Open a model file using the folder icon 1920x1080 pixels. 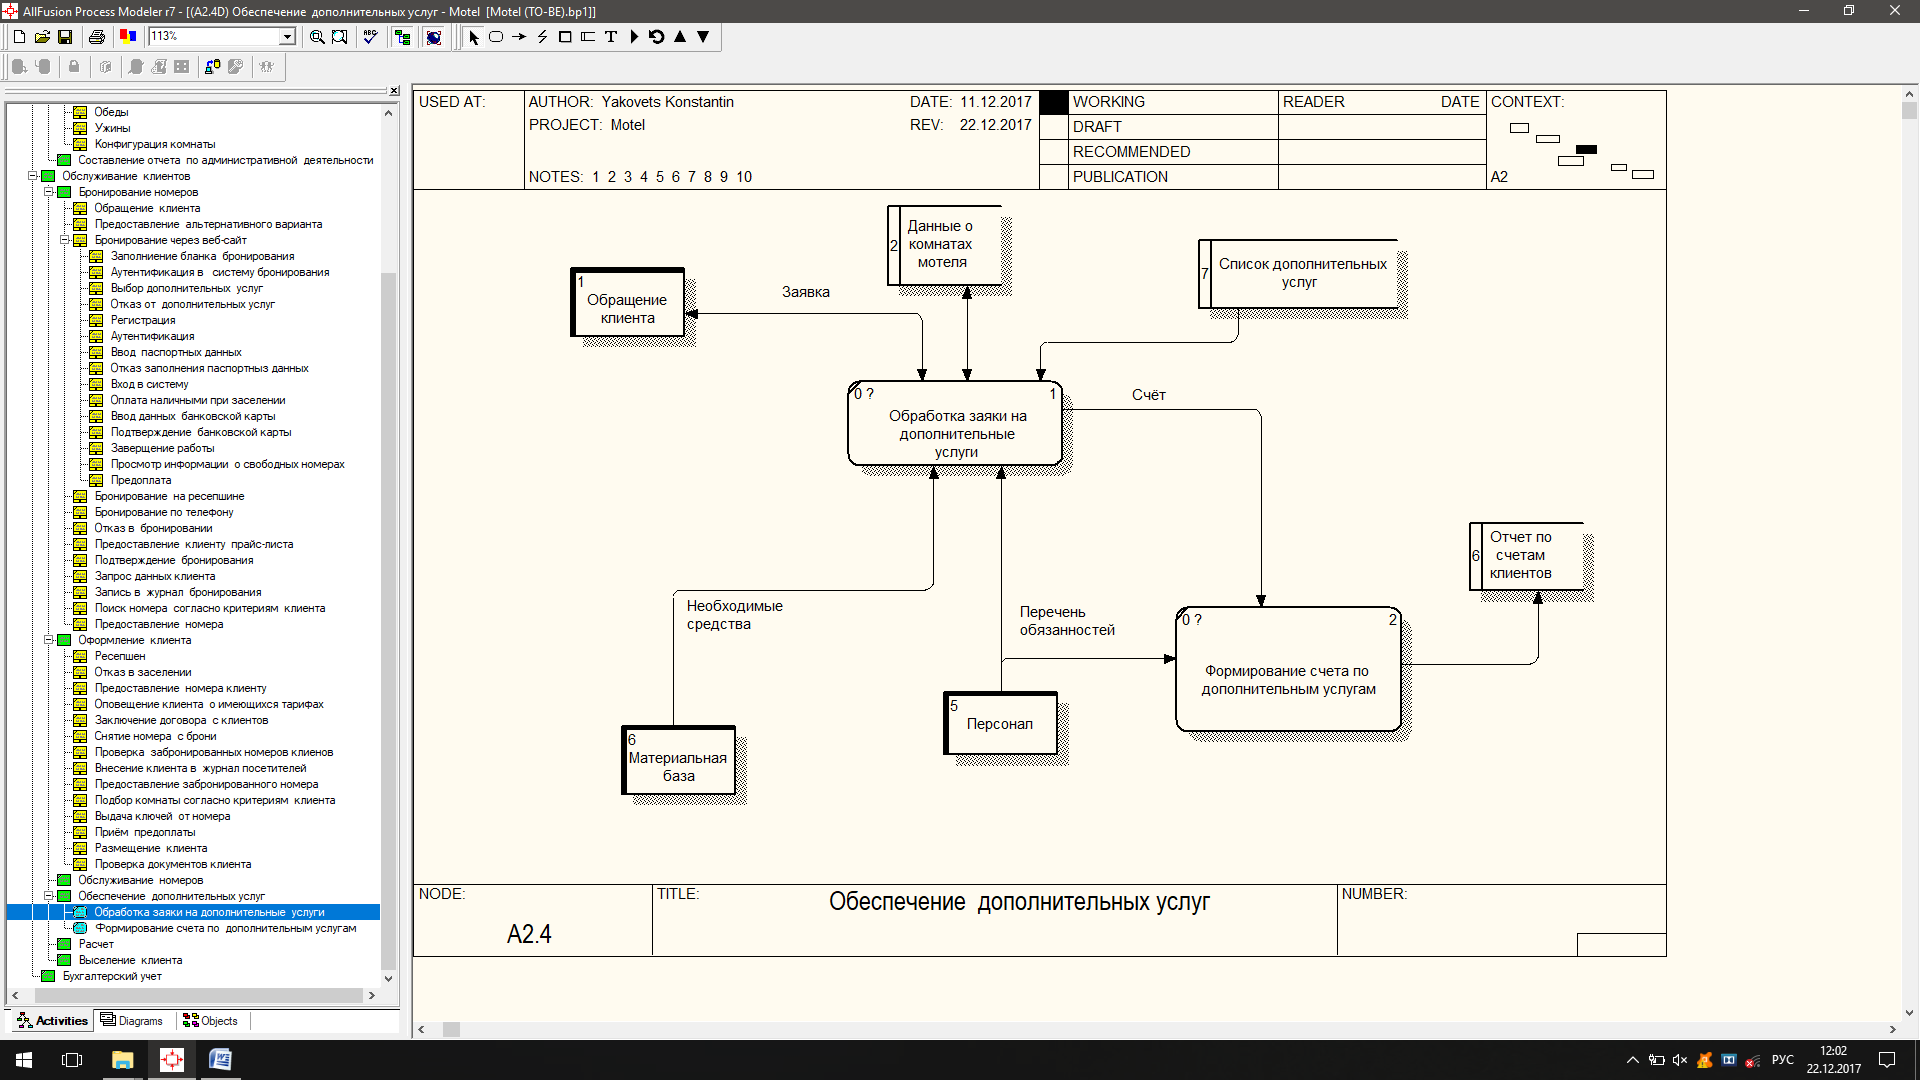pyautogui.click(x=42, y=37)
